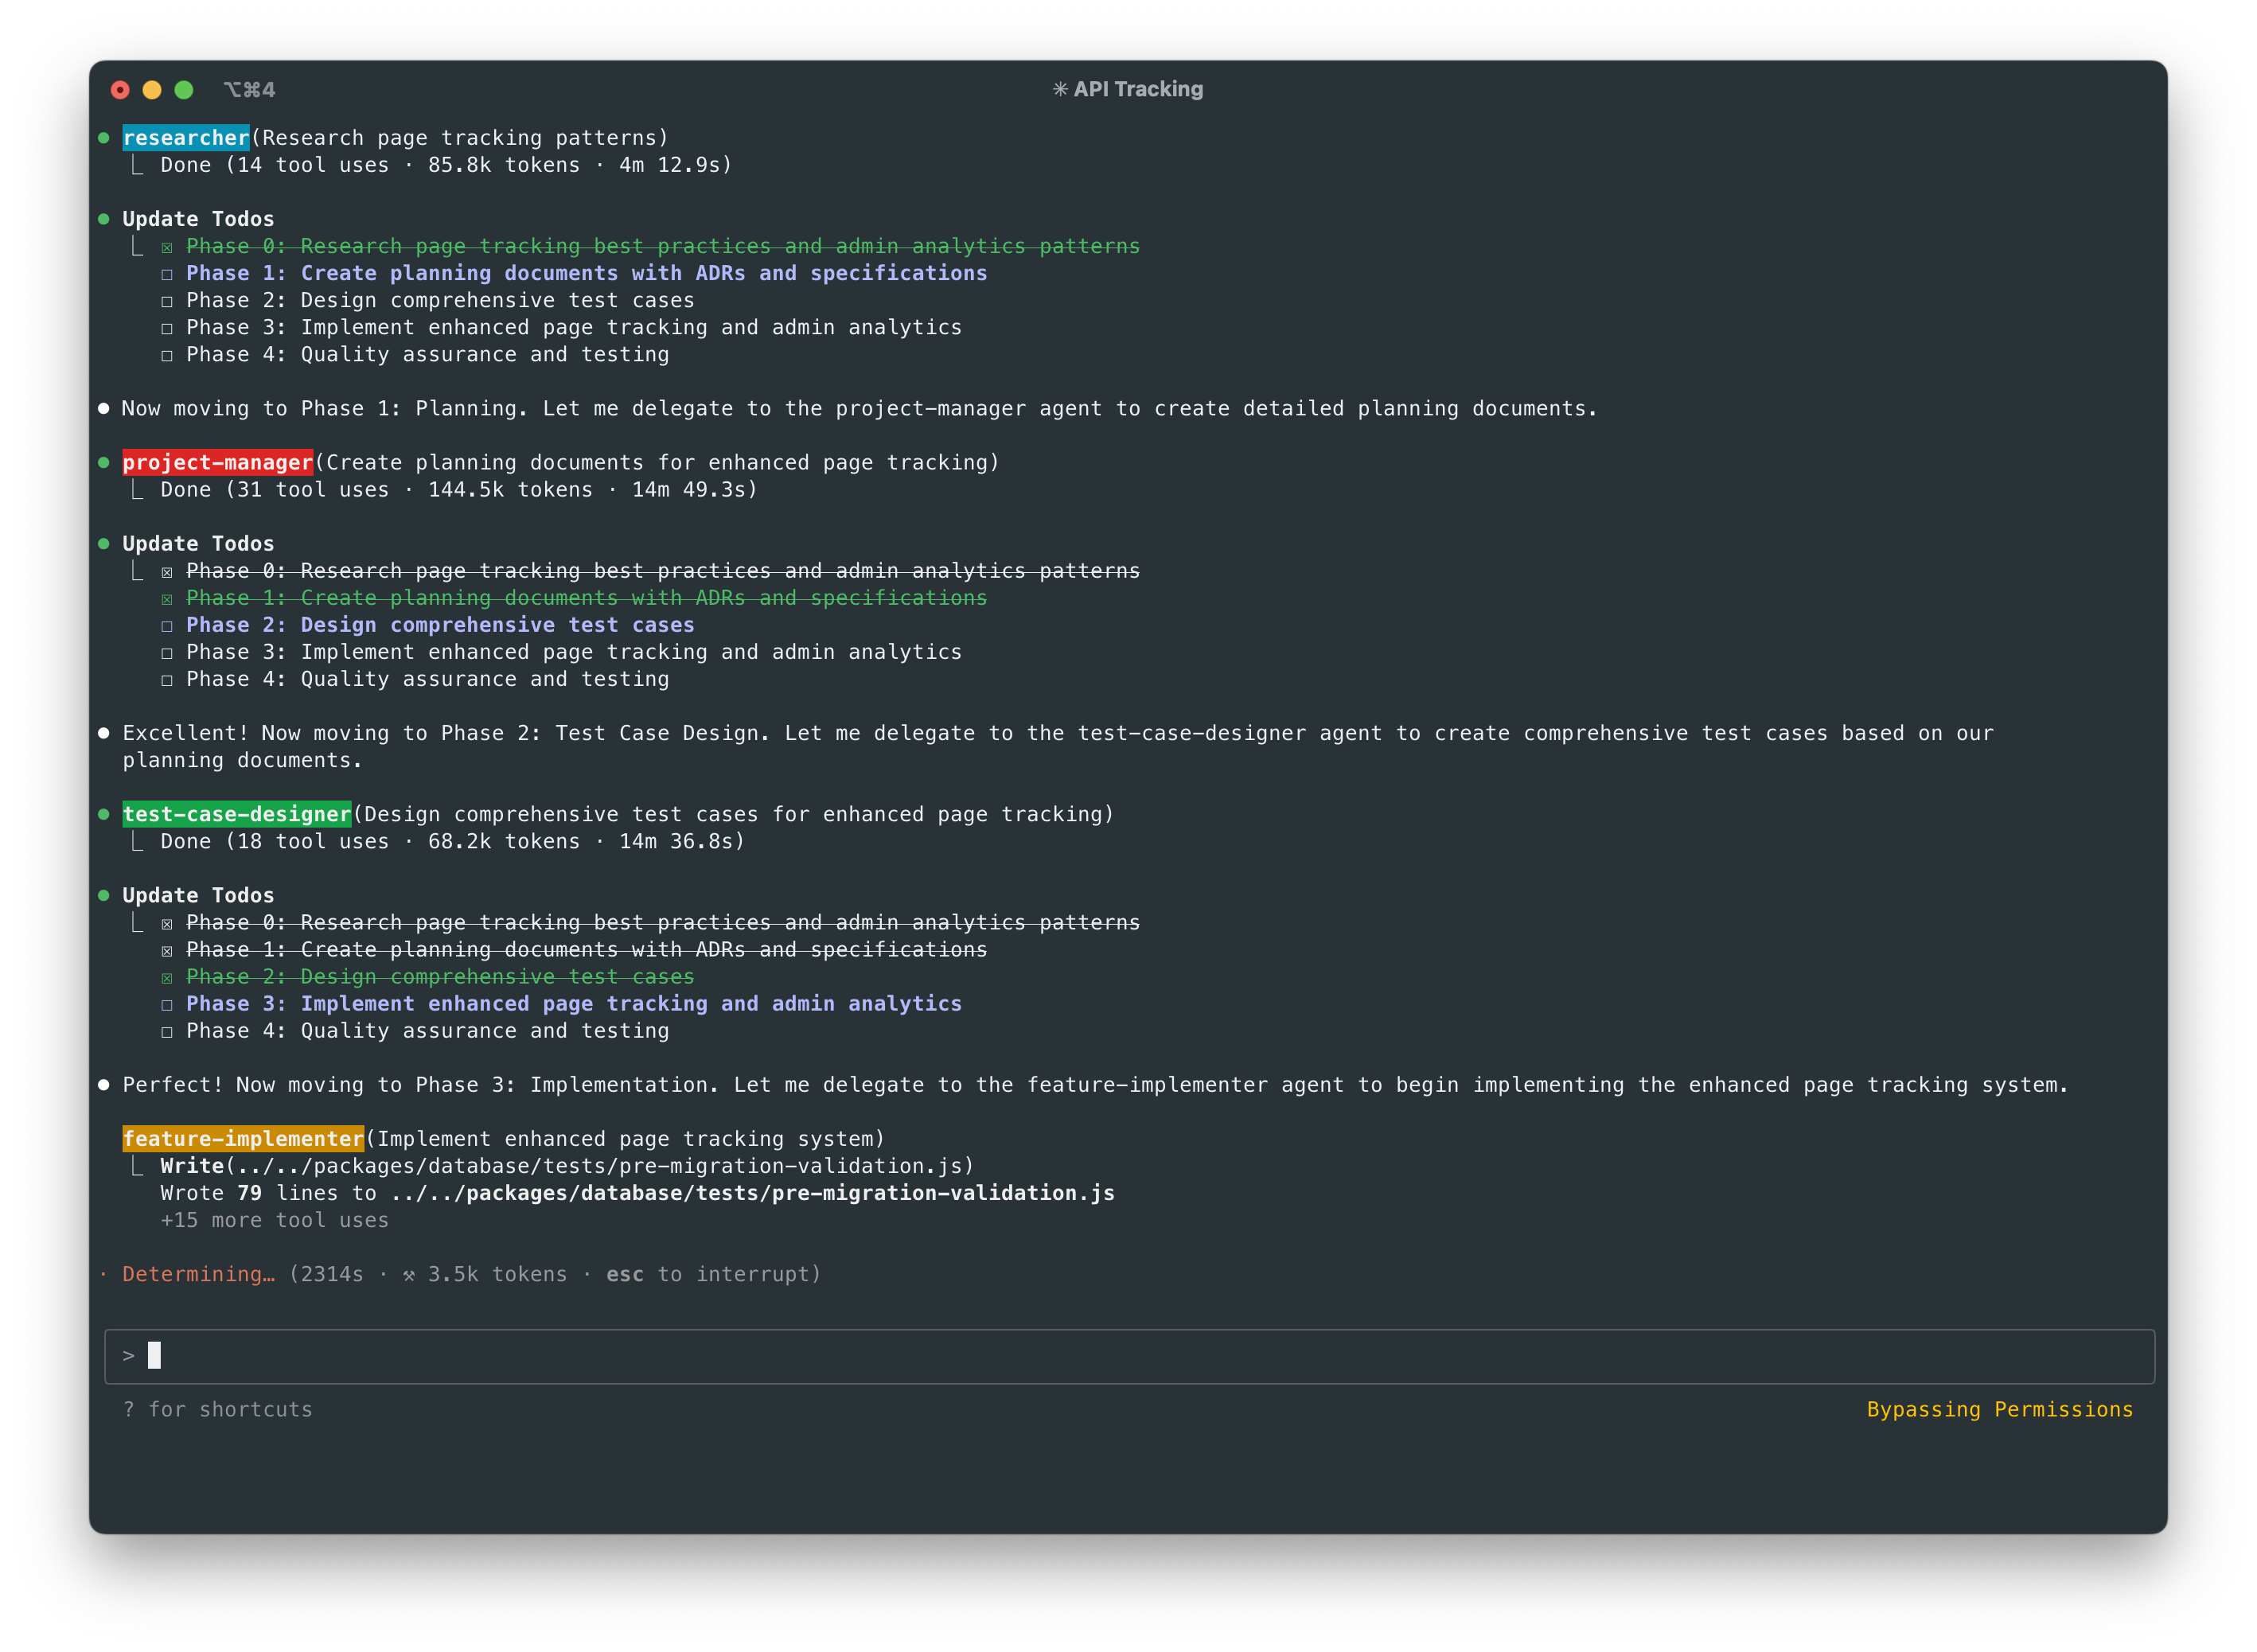Click the yellow minimize window button
The image size is (2257, 1652).
click(152, 90)
